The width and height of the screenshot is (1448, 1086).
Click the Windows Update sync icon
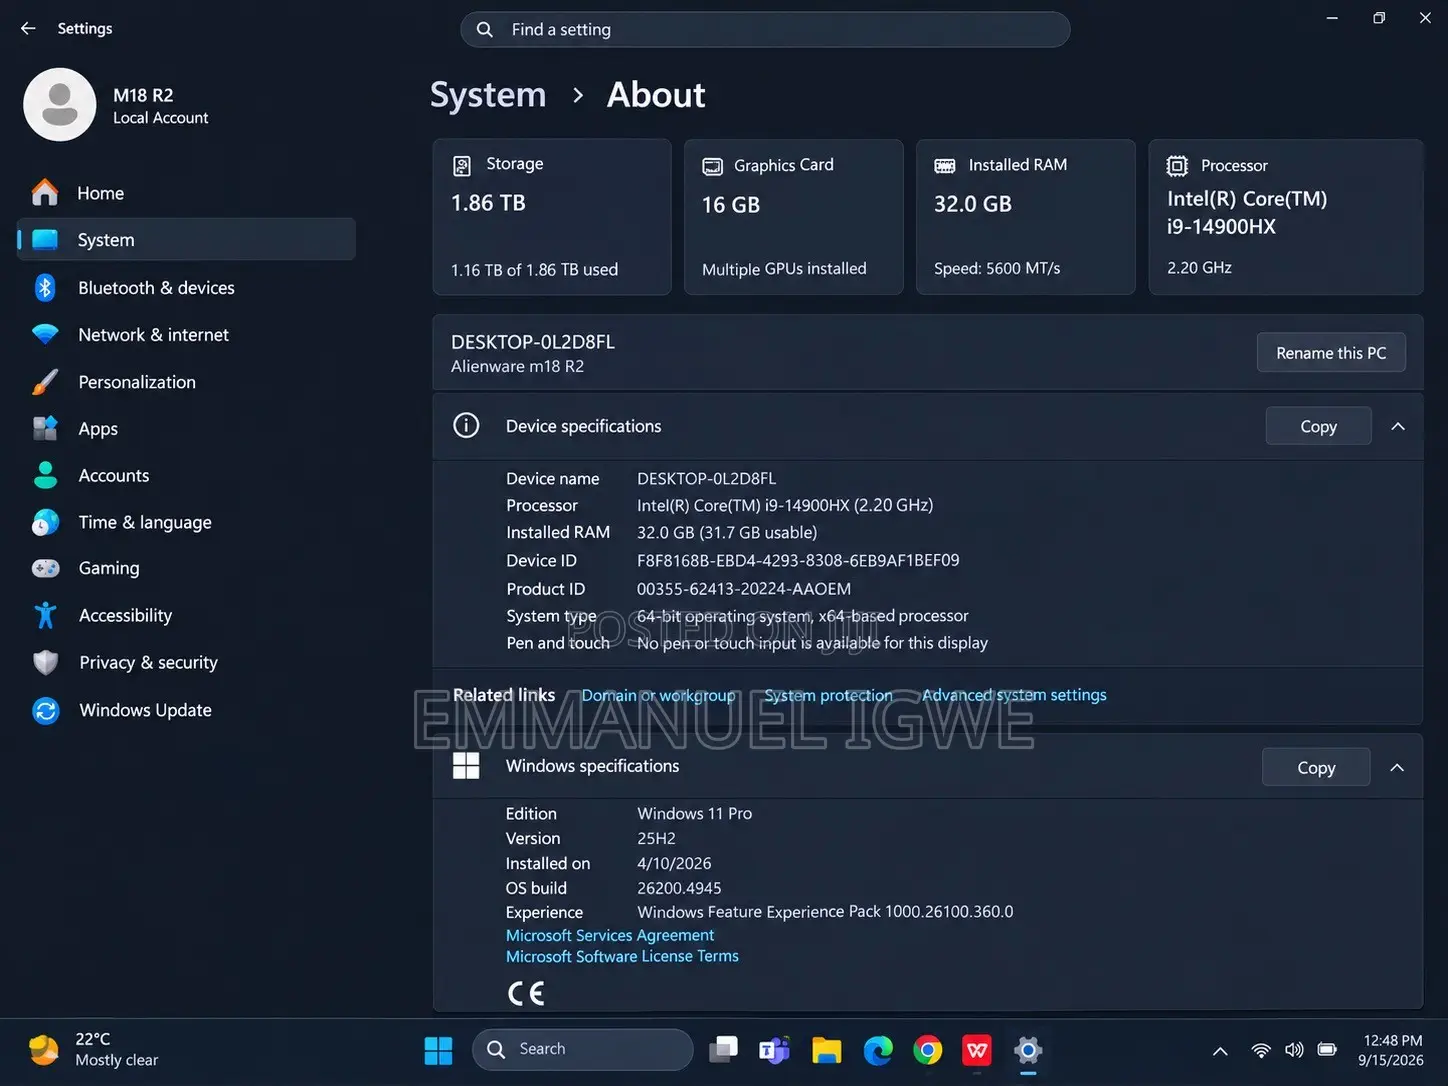click(x=45, y=710)
